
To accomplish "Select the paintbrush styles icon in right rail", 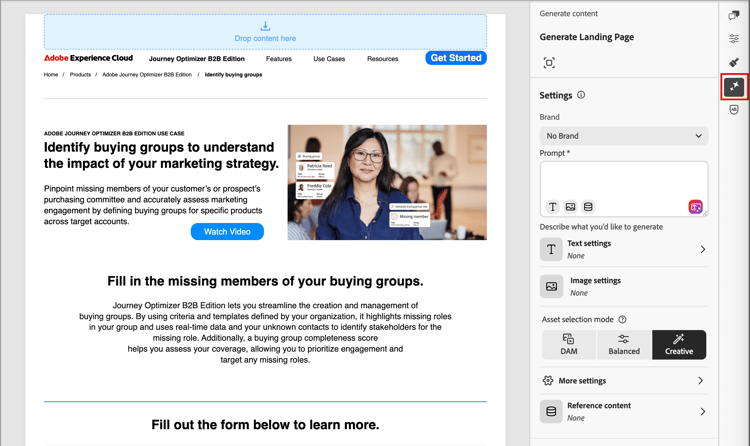I will point(734,62).
